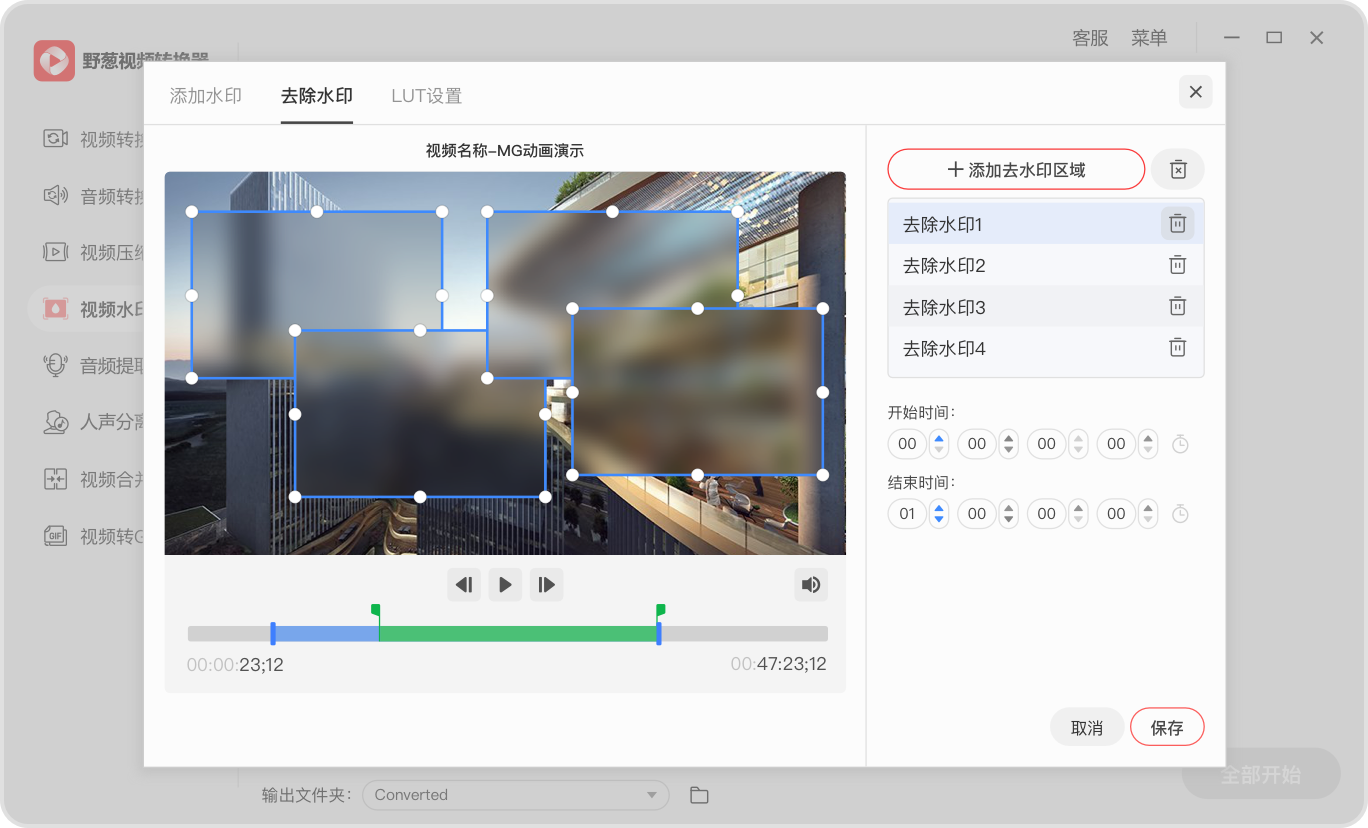Delete the 去除水印3 entry via its trash icon

point(1177,307)
